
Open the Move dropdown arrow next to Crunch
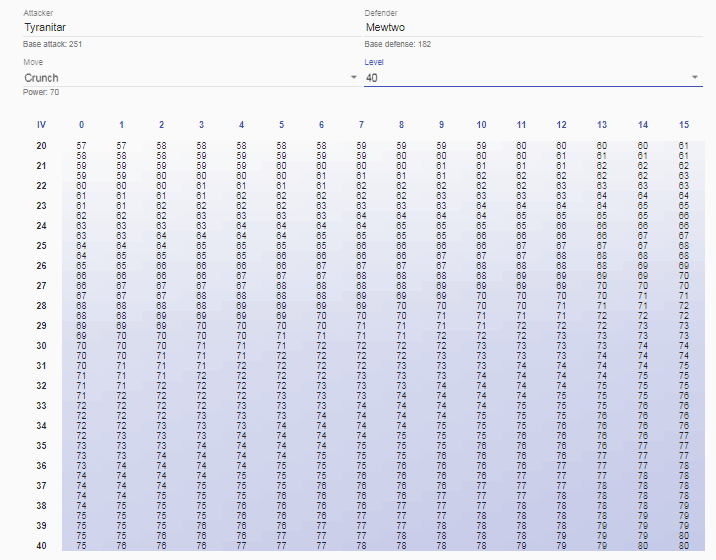pos(353,78)
